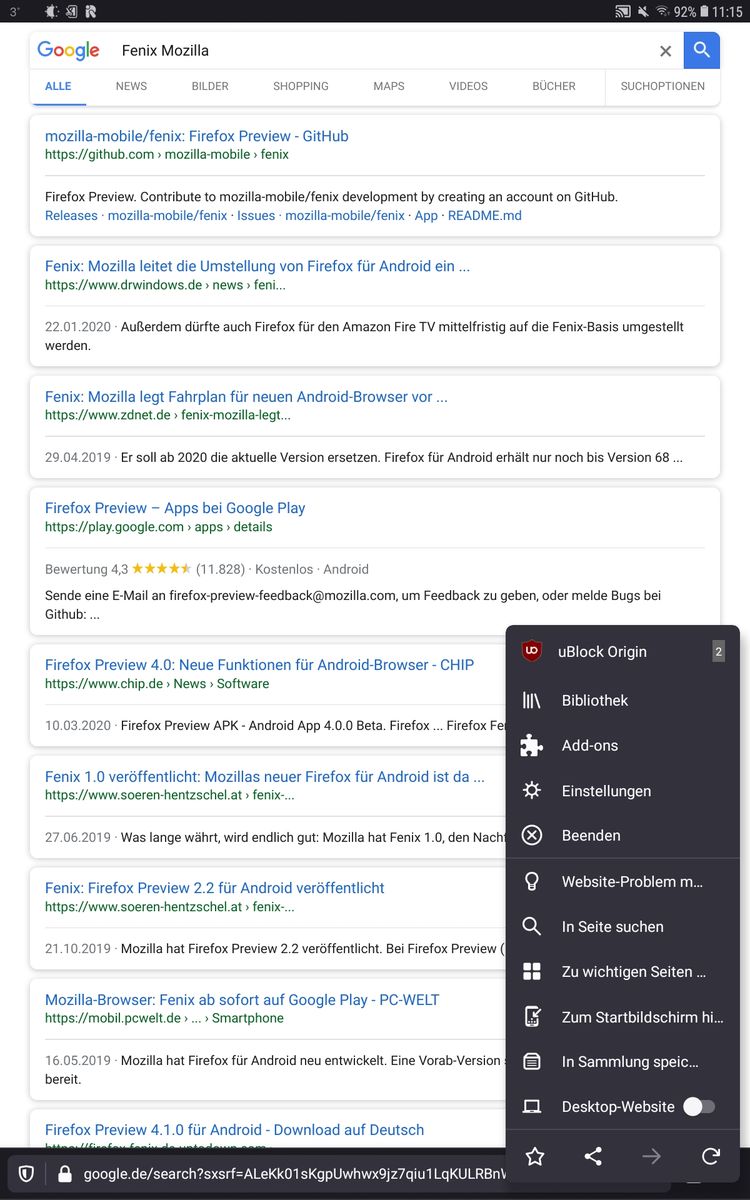Open Add-ons from the browser menu
Viewport: 750px width, 1200px height.
click(590, 746)
